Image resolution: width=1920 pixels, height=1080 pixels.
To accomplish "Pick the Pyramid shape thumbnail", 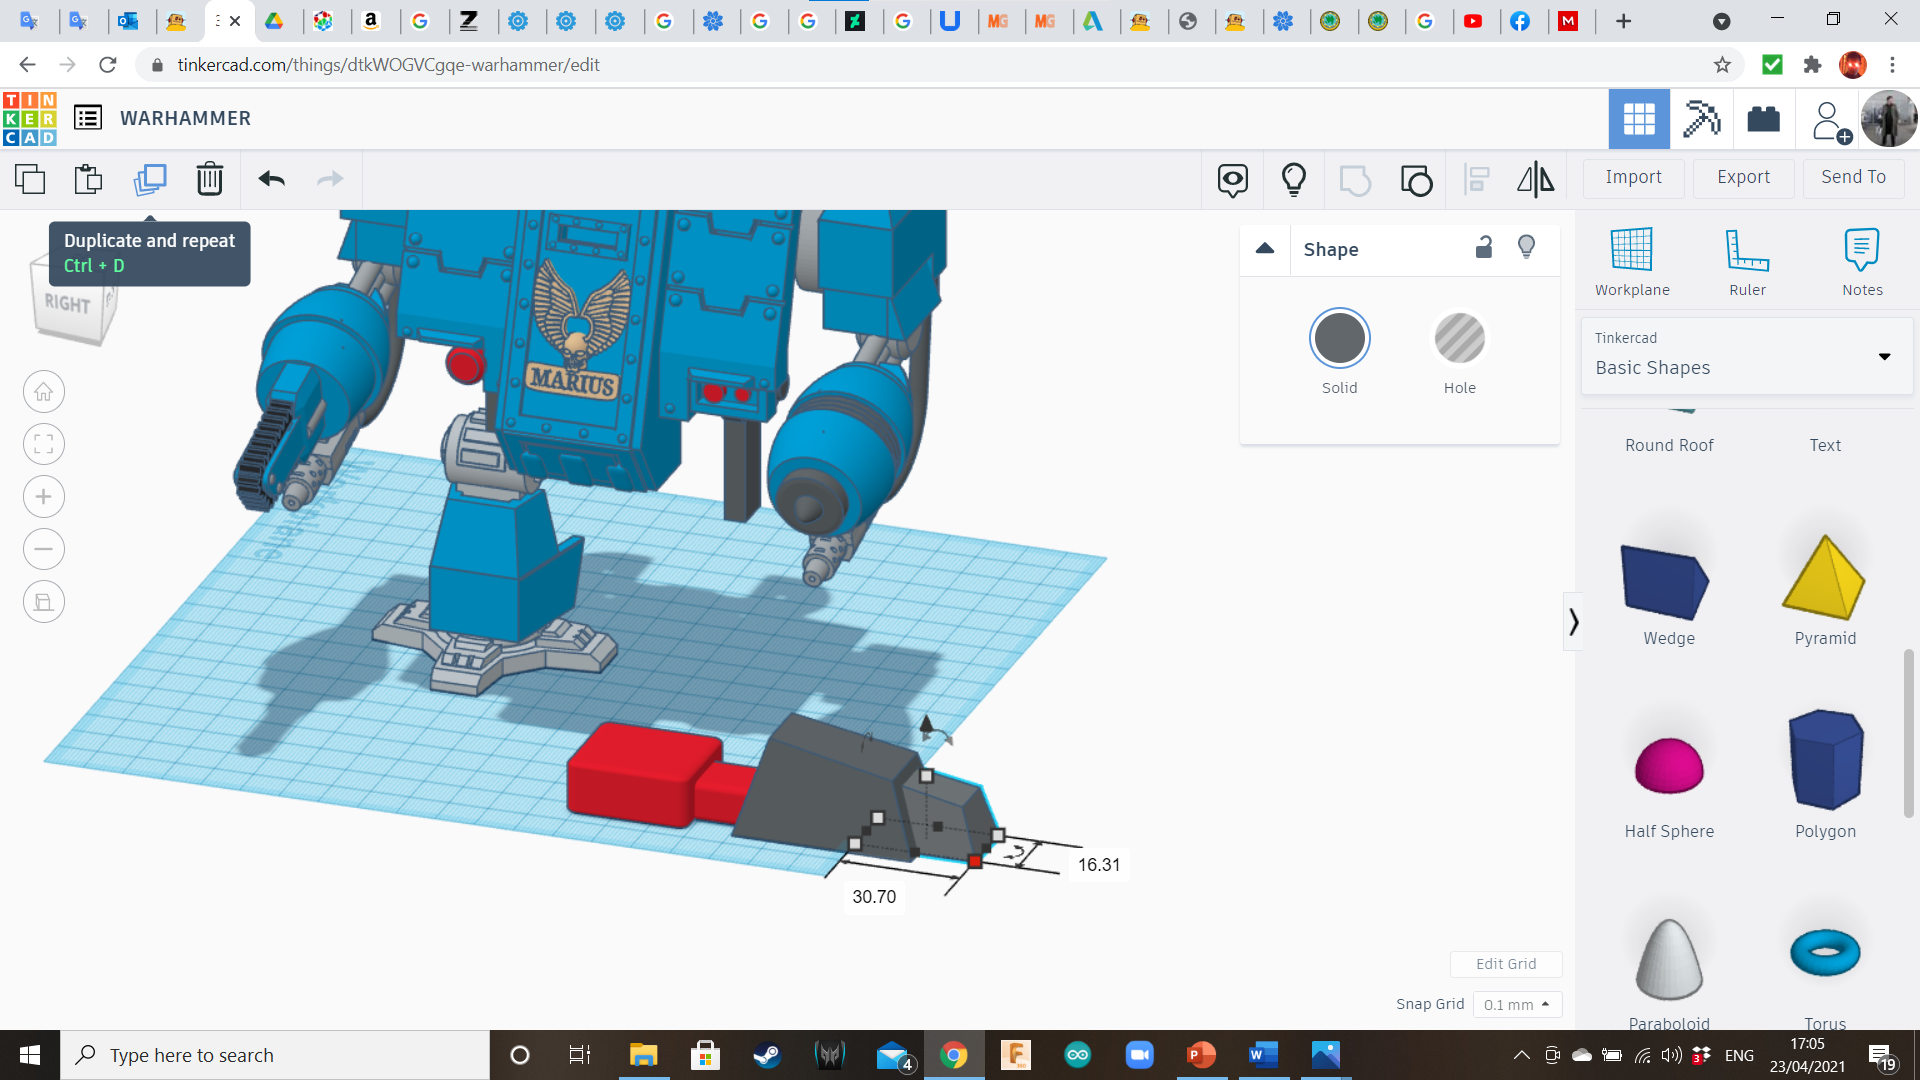I will click(1824, 580).
